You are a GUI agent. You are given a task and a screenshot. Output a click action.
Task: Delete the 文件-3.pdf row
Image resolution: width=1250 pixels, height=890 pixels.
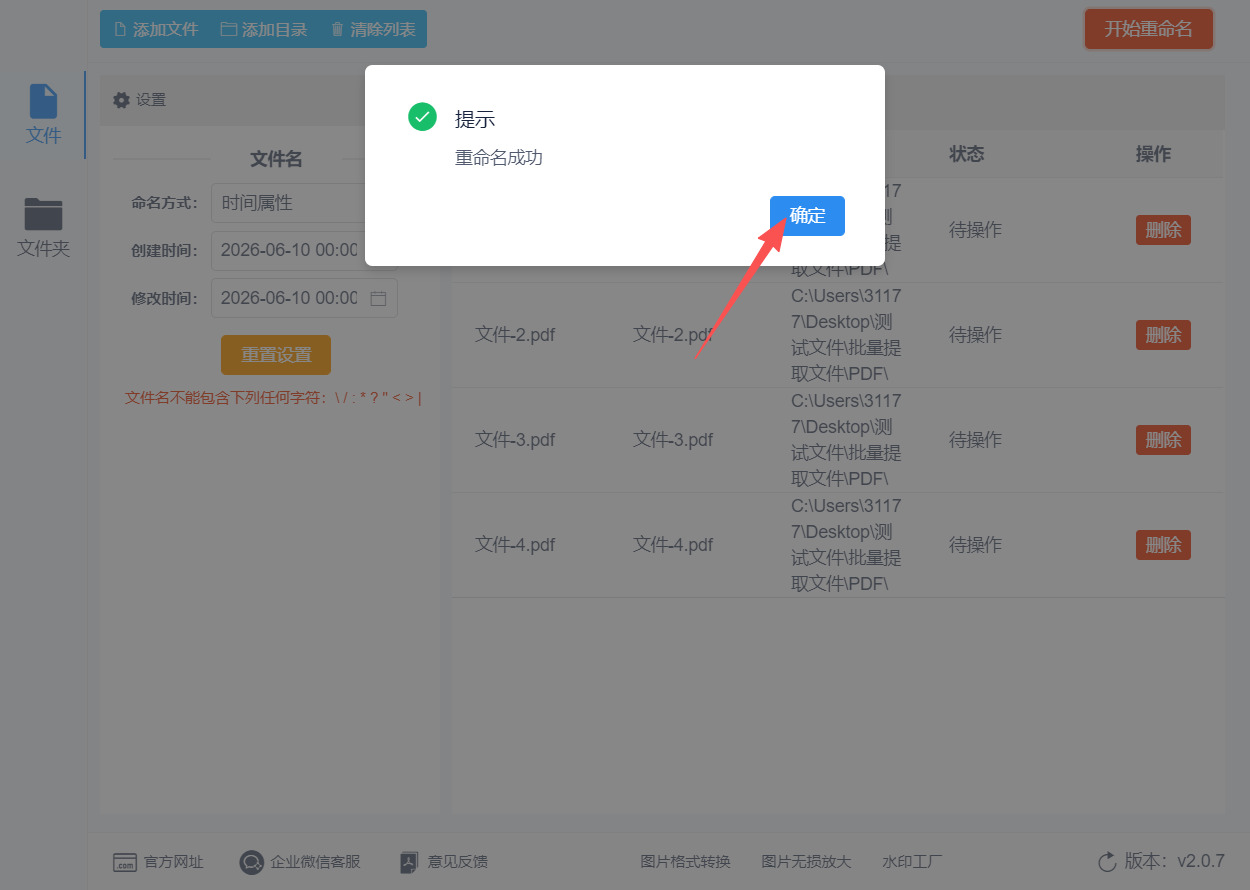1163,440
